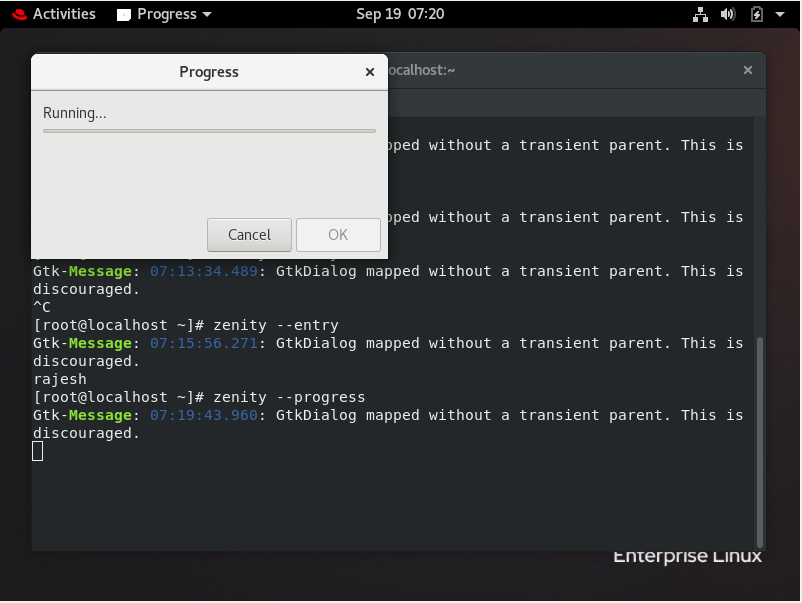Click the Progress application icon in top bar
Viewport: 802px width, 603px height.
(x=125, y=14)
